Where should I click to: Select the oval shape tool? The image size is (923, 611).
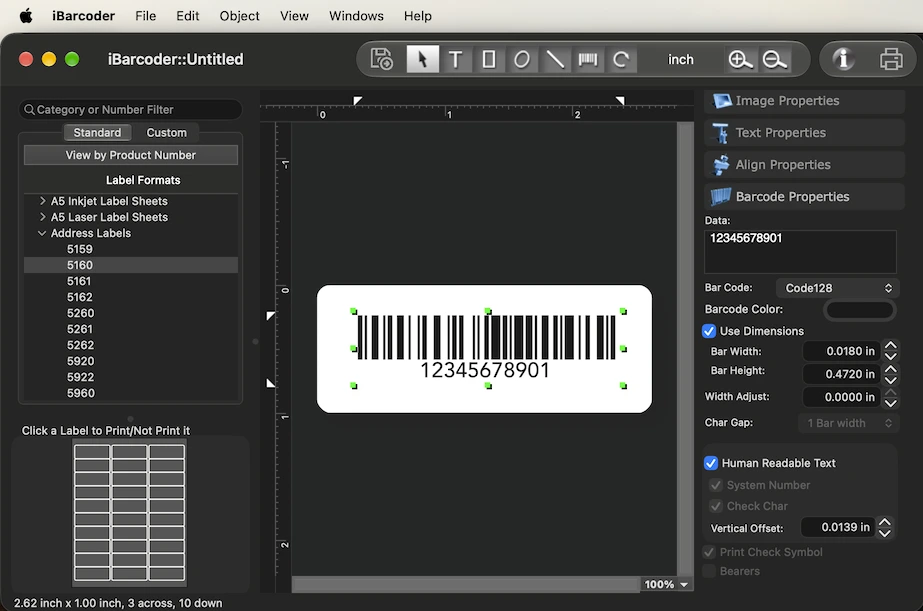522,59
